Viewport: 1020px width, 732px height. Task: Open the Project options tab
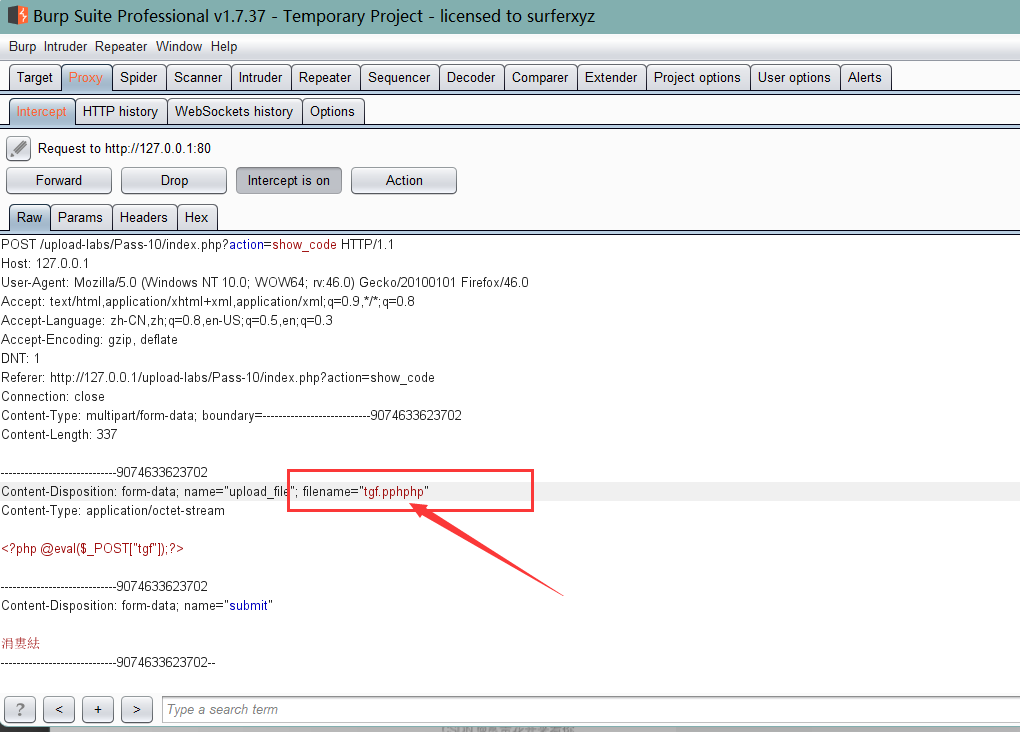(x=697, y=77)
